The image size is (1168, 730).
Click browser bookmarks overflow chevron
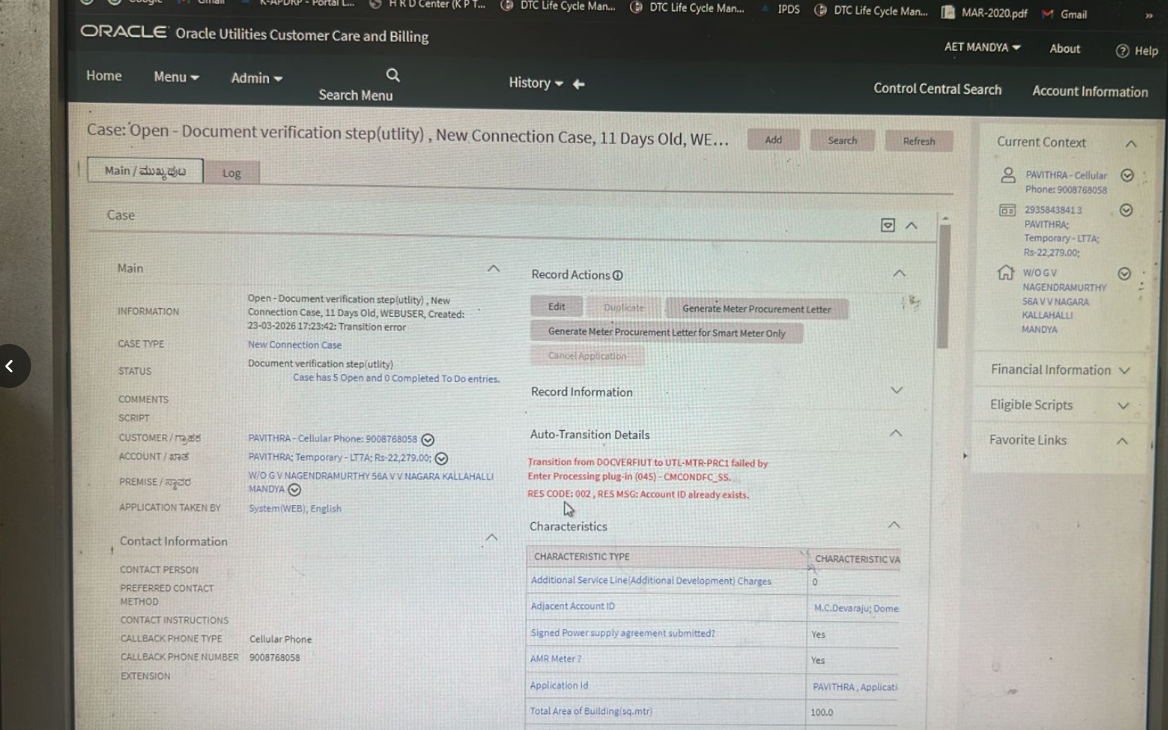point(1148,15)
